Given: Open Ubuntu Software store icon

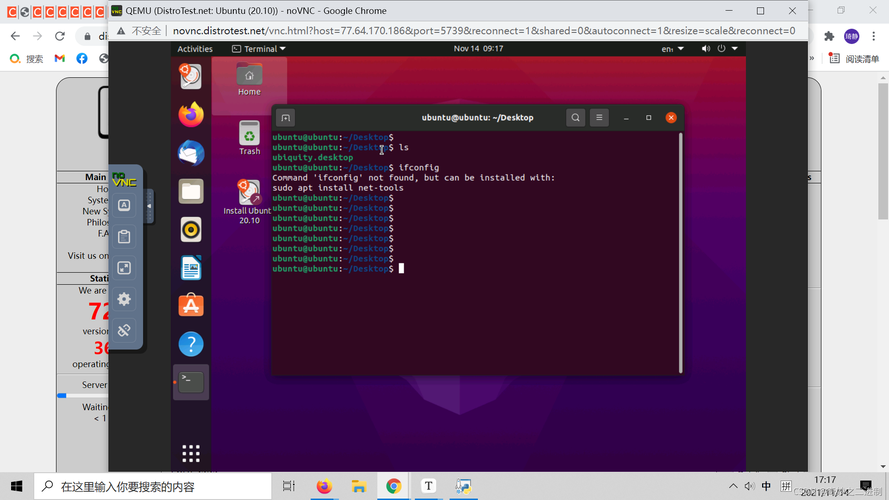Looking at the screenshot, I should pos(191,305).
